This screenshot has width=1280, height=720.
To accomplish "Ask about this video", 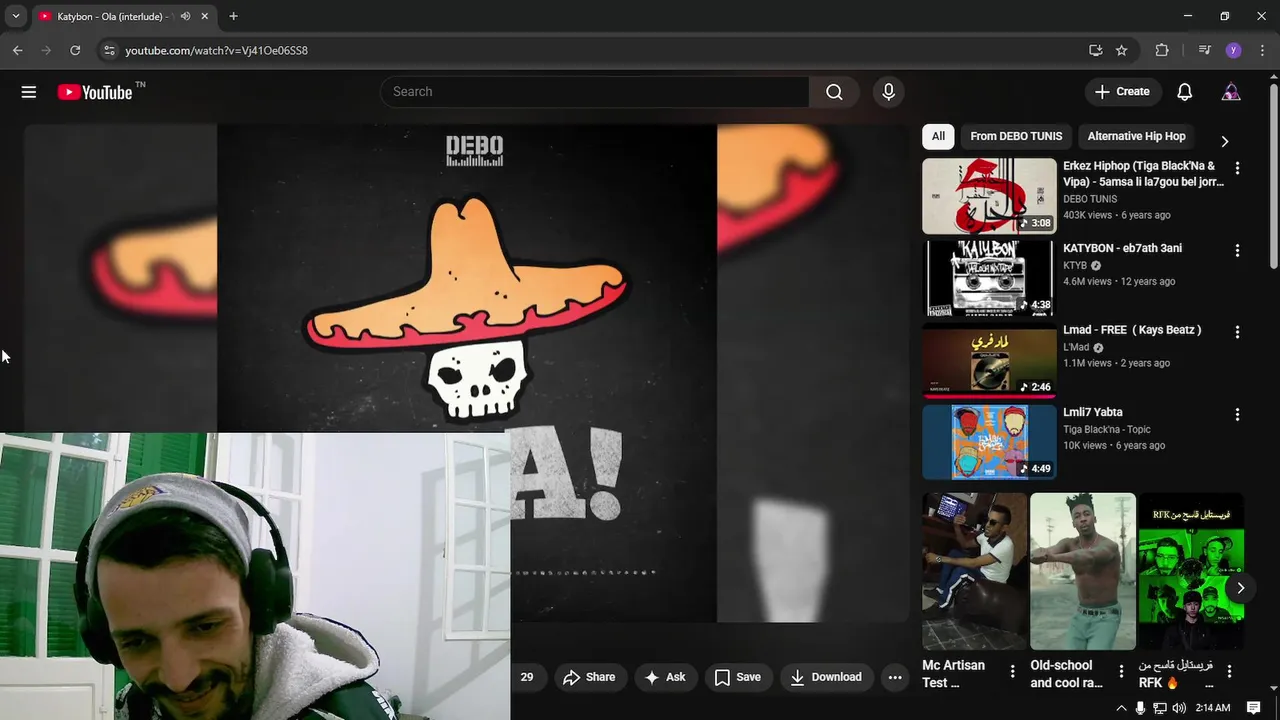I will pos(665,677).
